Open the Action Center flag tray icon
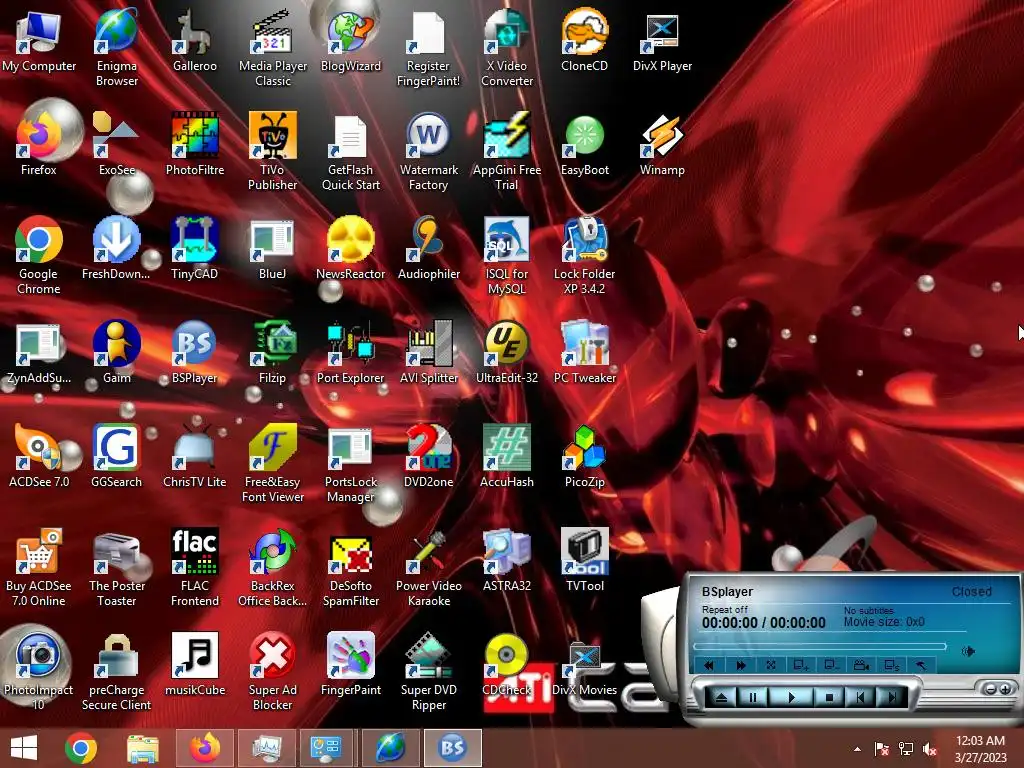The width and height of the screenshot is (1024, 768). (x=882, y=749)
